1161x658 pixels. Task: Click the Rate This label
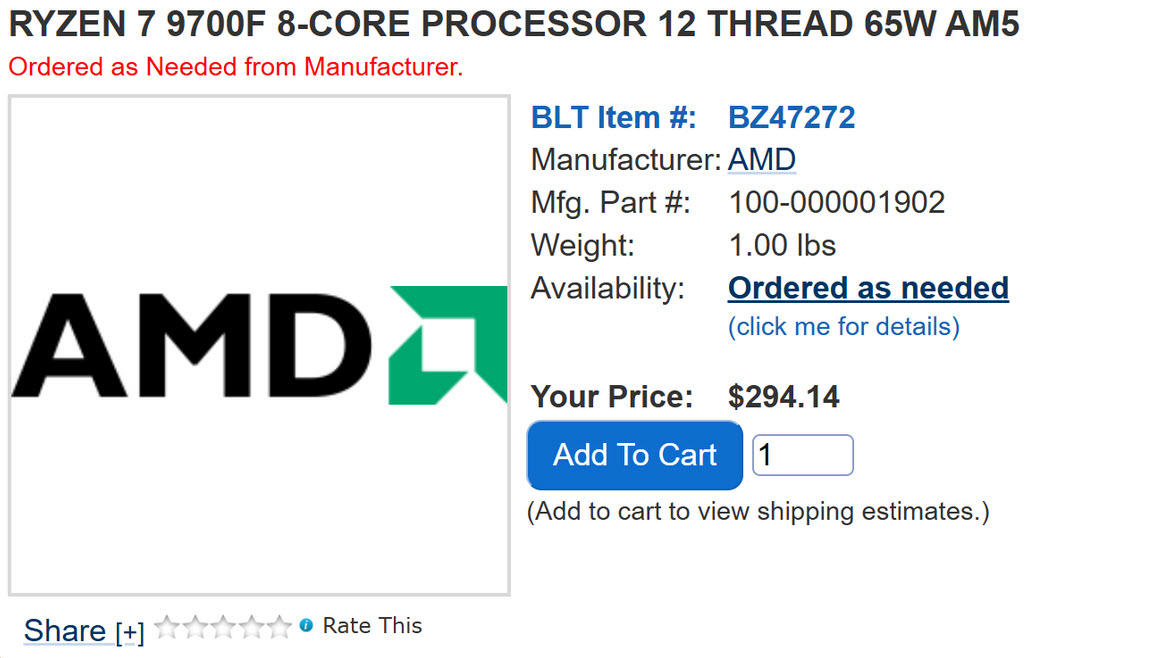pos(372,626)
